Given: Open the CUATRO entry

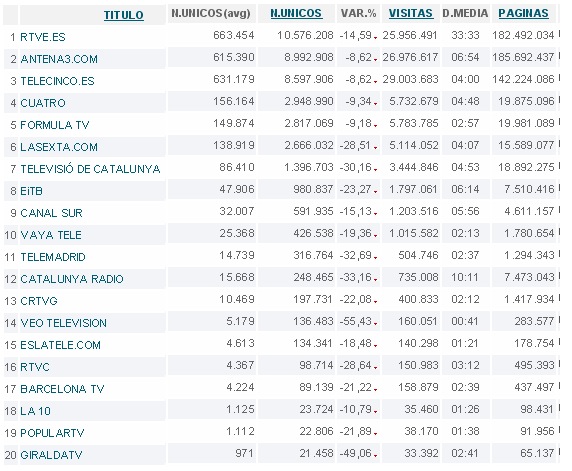Looking at the screenshot, I should (x=43, y=103).
